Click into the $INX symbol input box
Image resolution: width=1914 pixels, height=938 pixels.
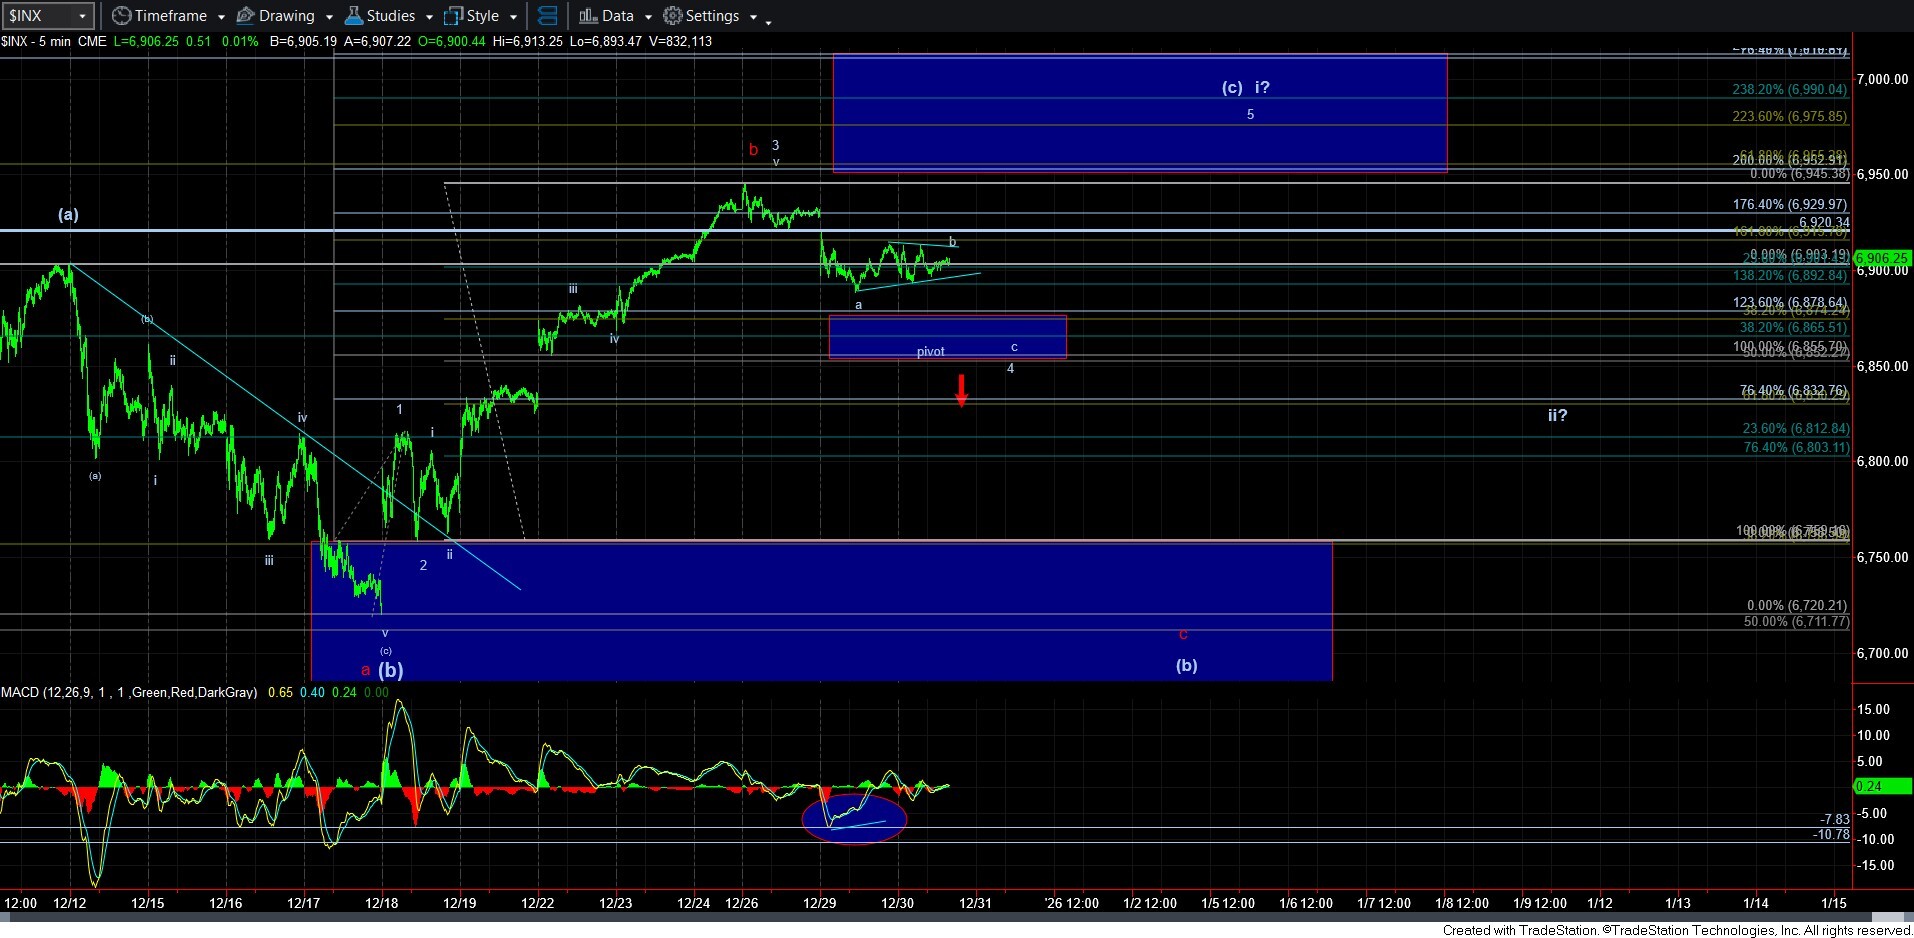coord(38,16)
